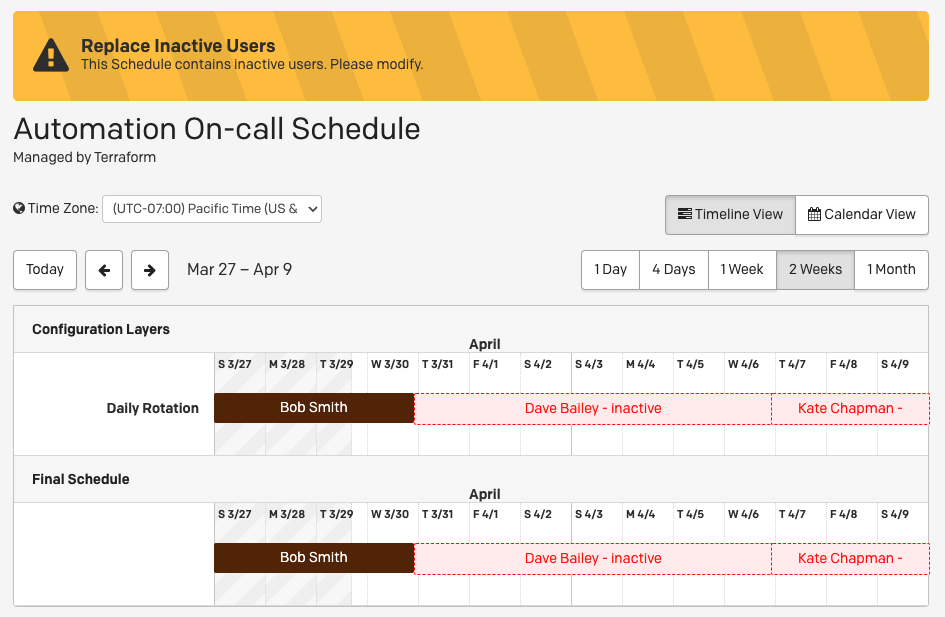Click Kate Chapman shift in Daily Rotation
Viewport: 945px width, 617px height.
pyautogui.click(x=850, y=409)
